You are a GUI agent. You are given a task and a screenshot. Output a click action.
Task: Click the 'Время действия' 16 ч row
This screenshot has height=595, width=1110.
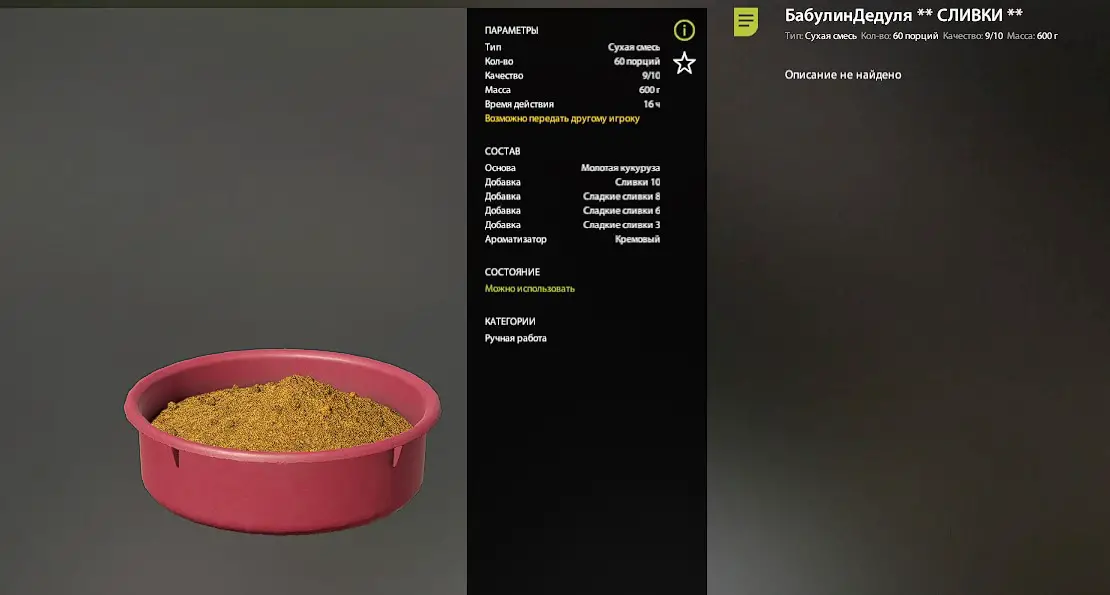pyautogui.click(x=572, y=105)
